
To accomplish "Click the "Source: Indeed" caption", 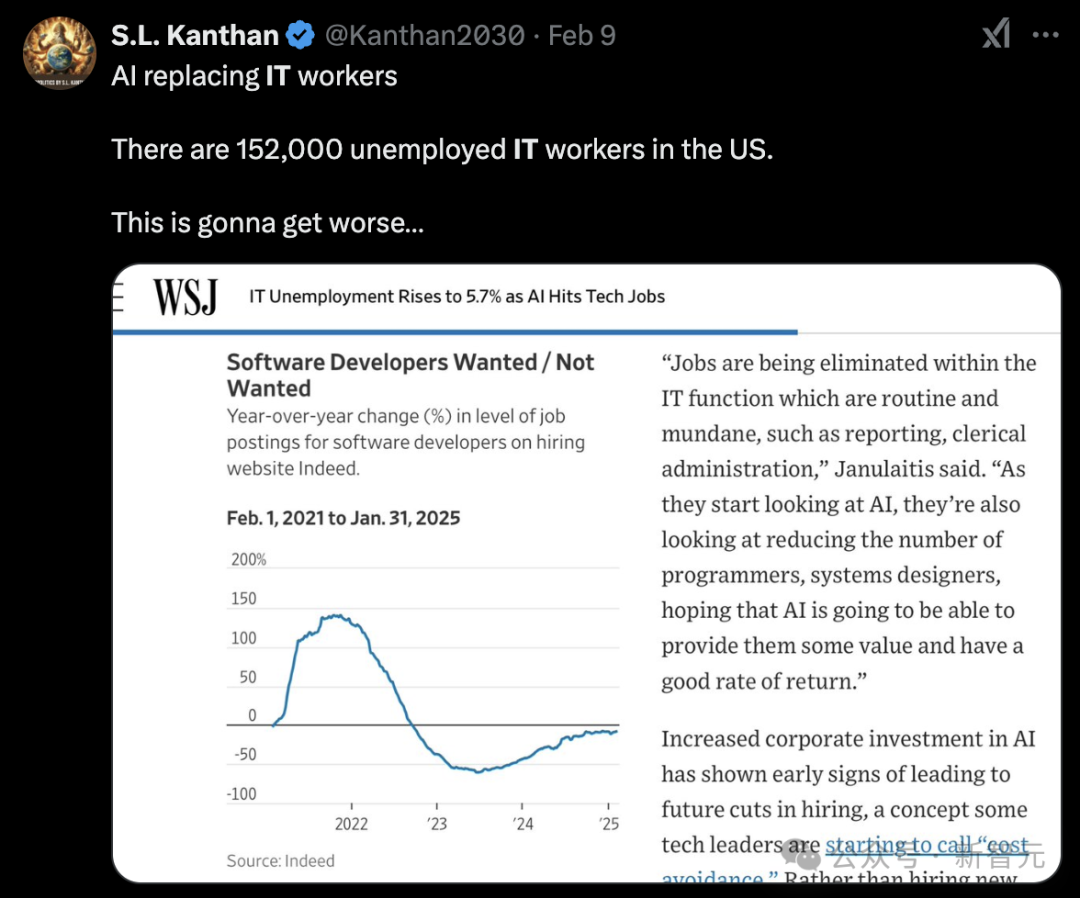I will point(281,860).
